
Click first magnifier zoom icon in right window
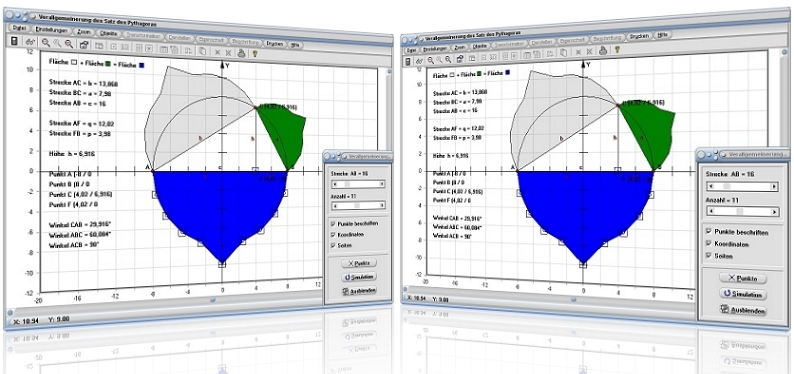(x=430, y=60)
